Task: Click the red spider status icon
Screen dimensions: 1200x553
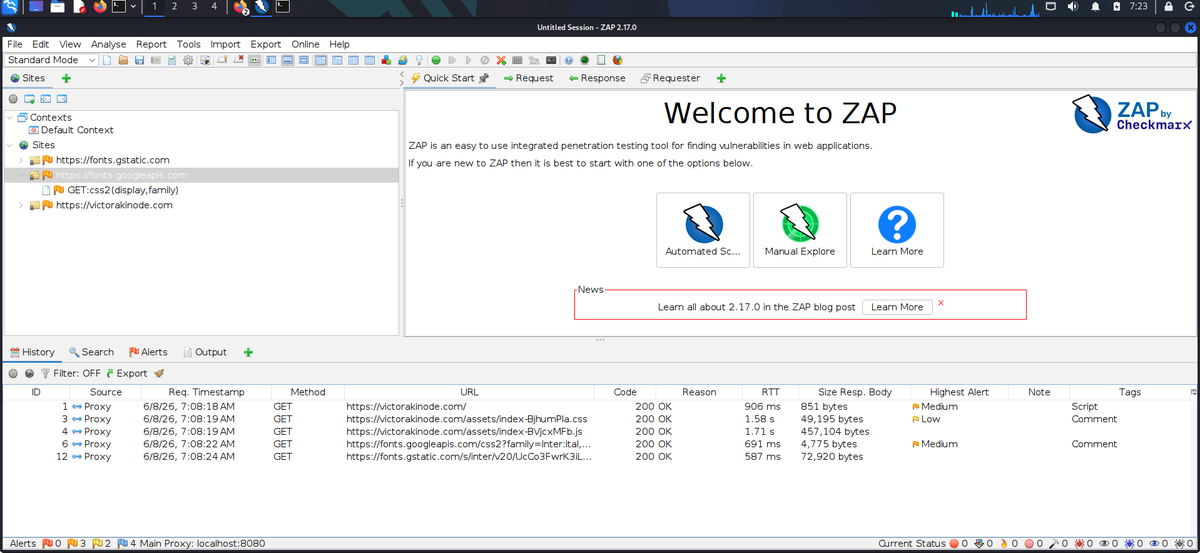Action: point(1080,544)
